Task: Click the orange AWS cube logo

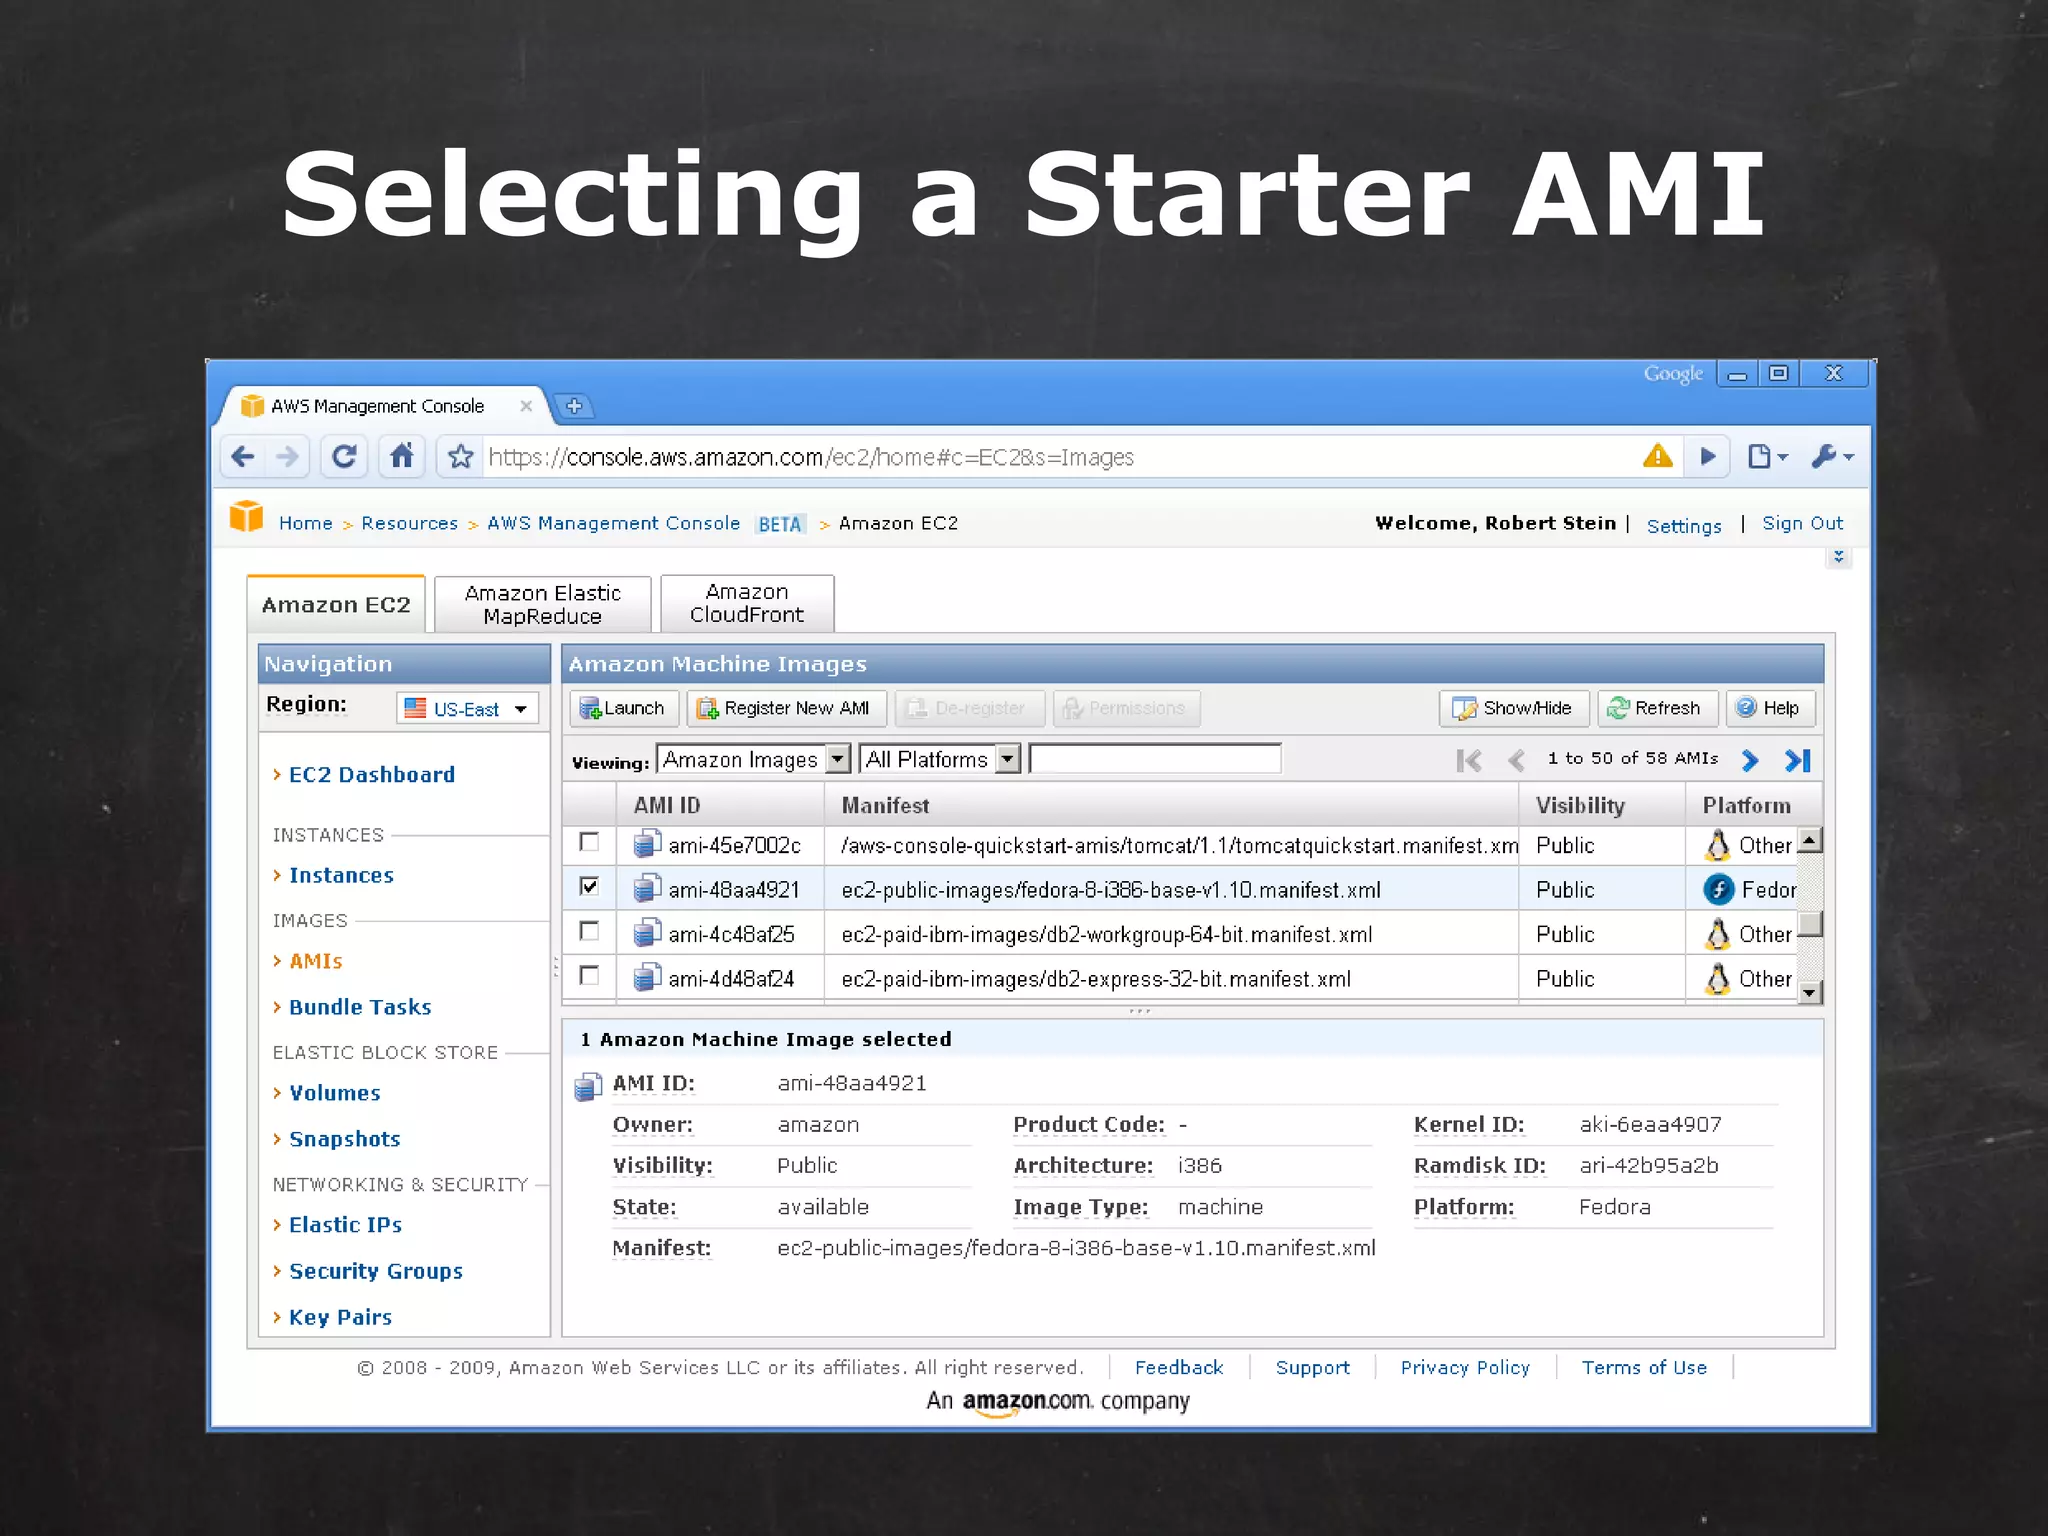Action: pos(246,517)
